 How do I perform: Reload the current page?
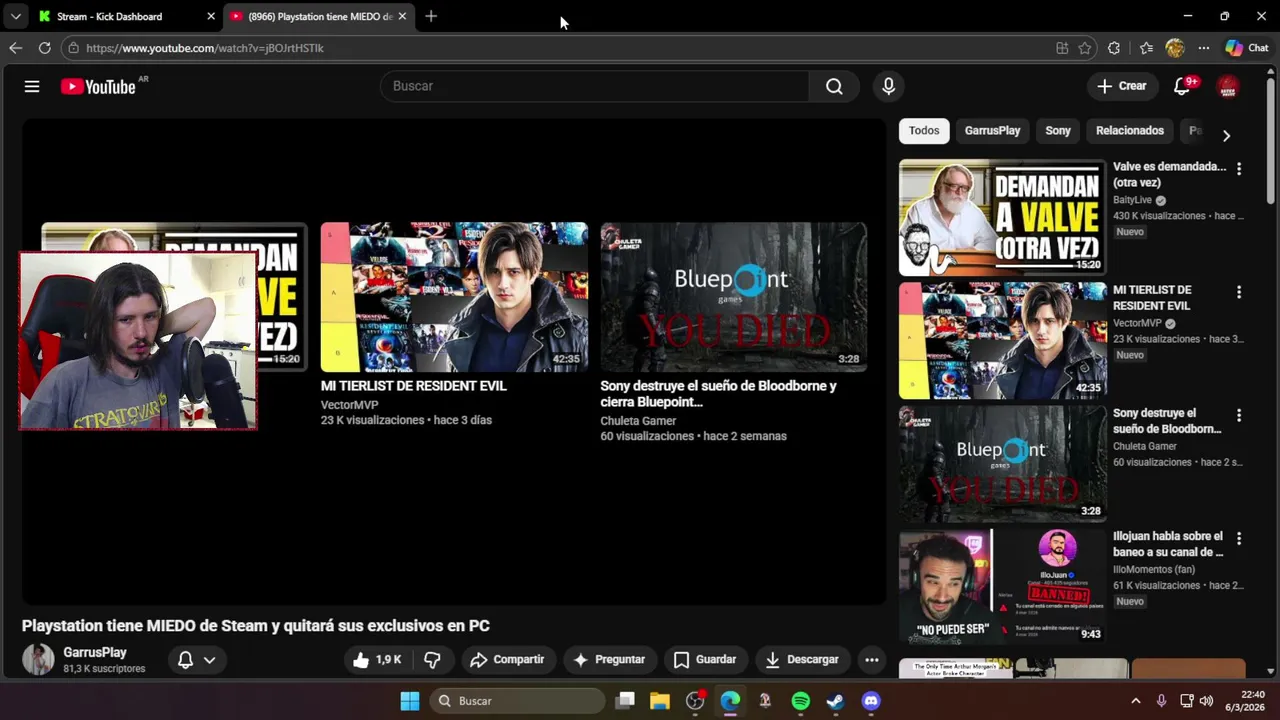tap(44, 48)
